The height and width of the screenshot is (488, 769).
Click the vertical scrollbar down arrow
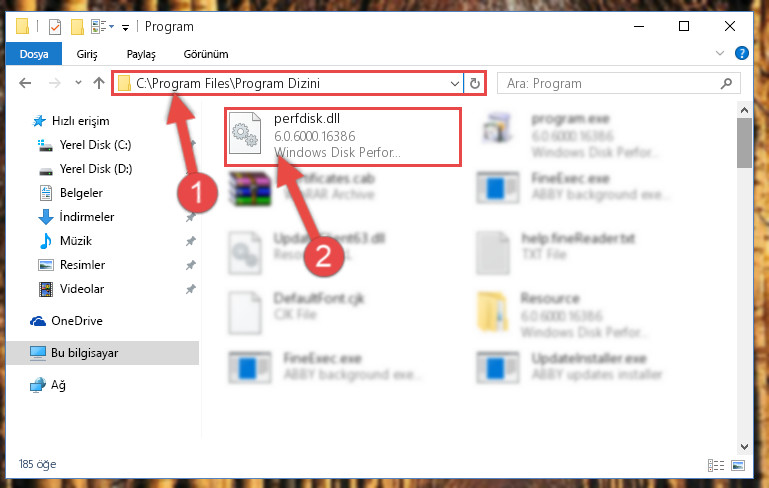pos(744,447)
